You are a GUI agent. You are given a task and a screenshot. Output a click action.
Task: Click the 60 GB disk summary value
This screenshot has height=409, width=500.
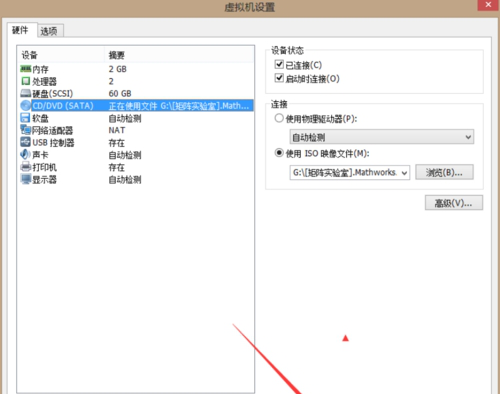pos(120,94)
